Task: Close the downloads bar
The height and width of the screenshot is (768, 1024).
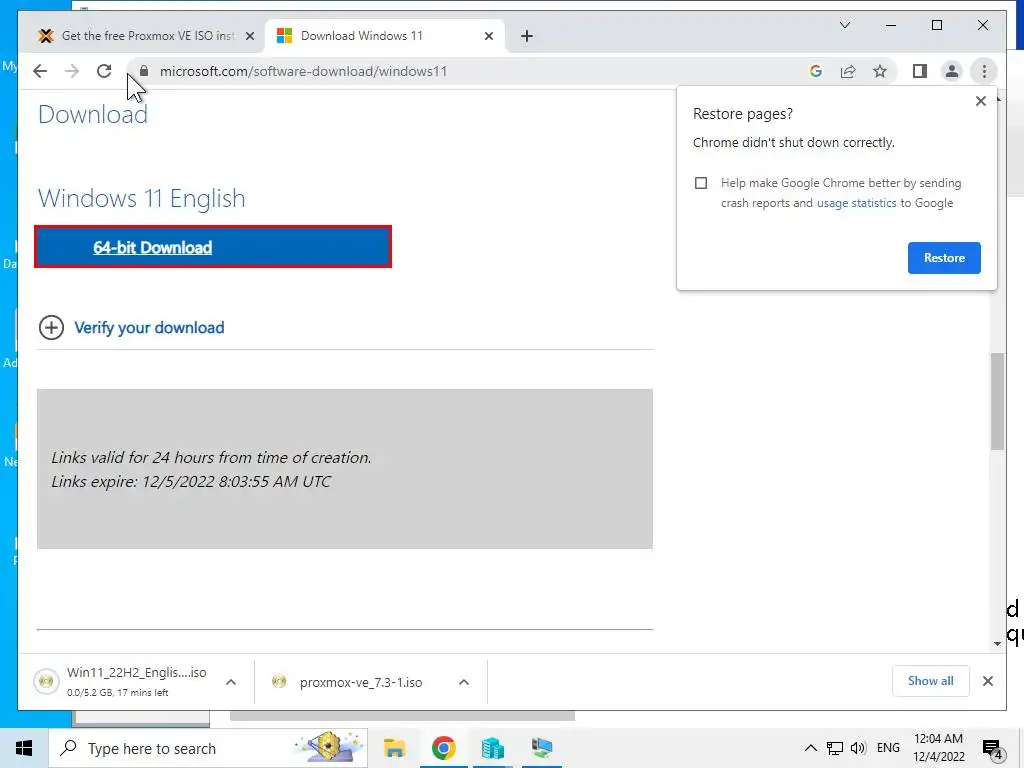Action: 987,681
